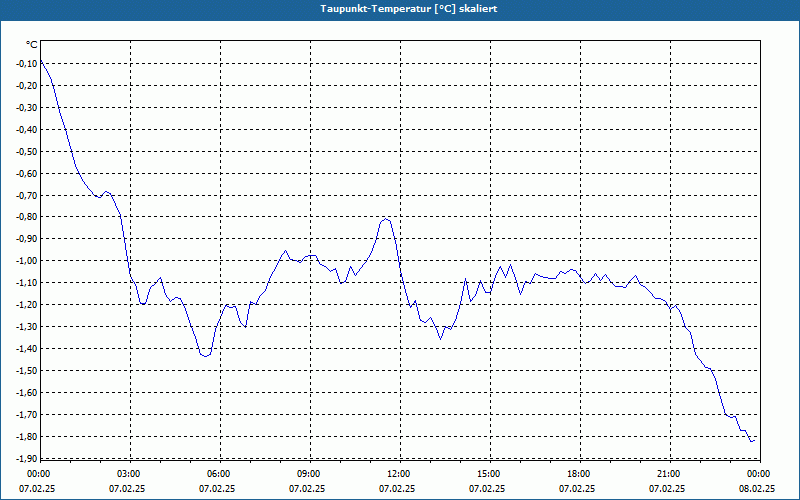Select the -0,10 y-axis tick label

coord(27,64)
